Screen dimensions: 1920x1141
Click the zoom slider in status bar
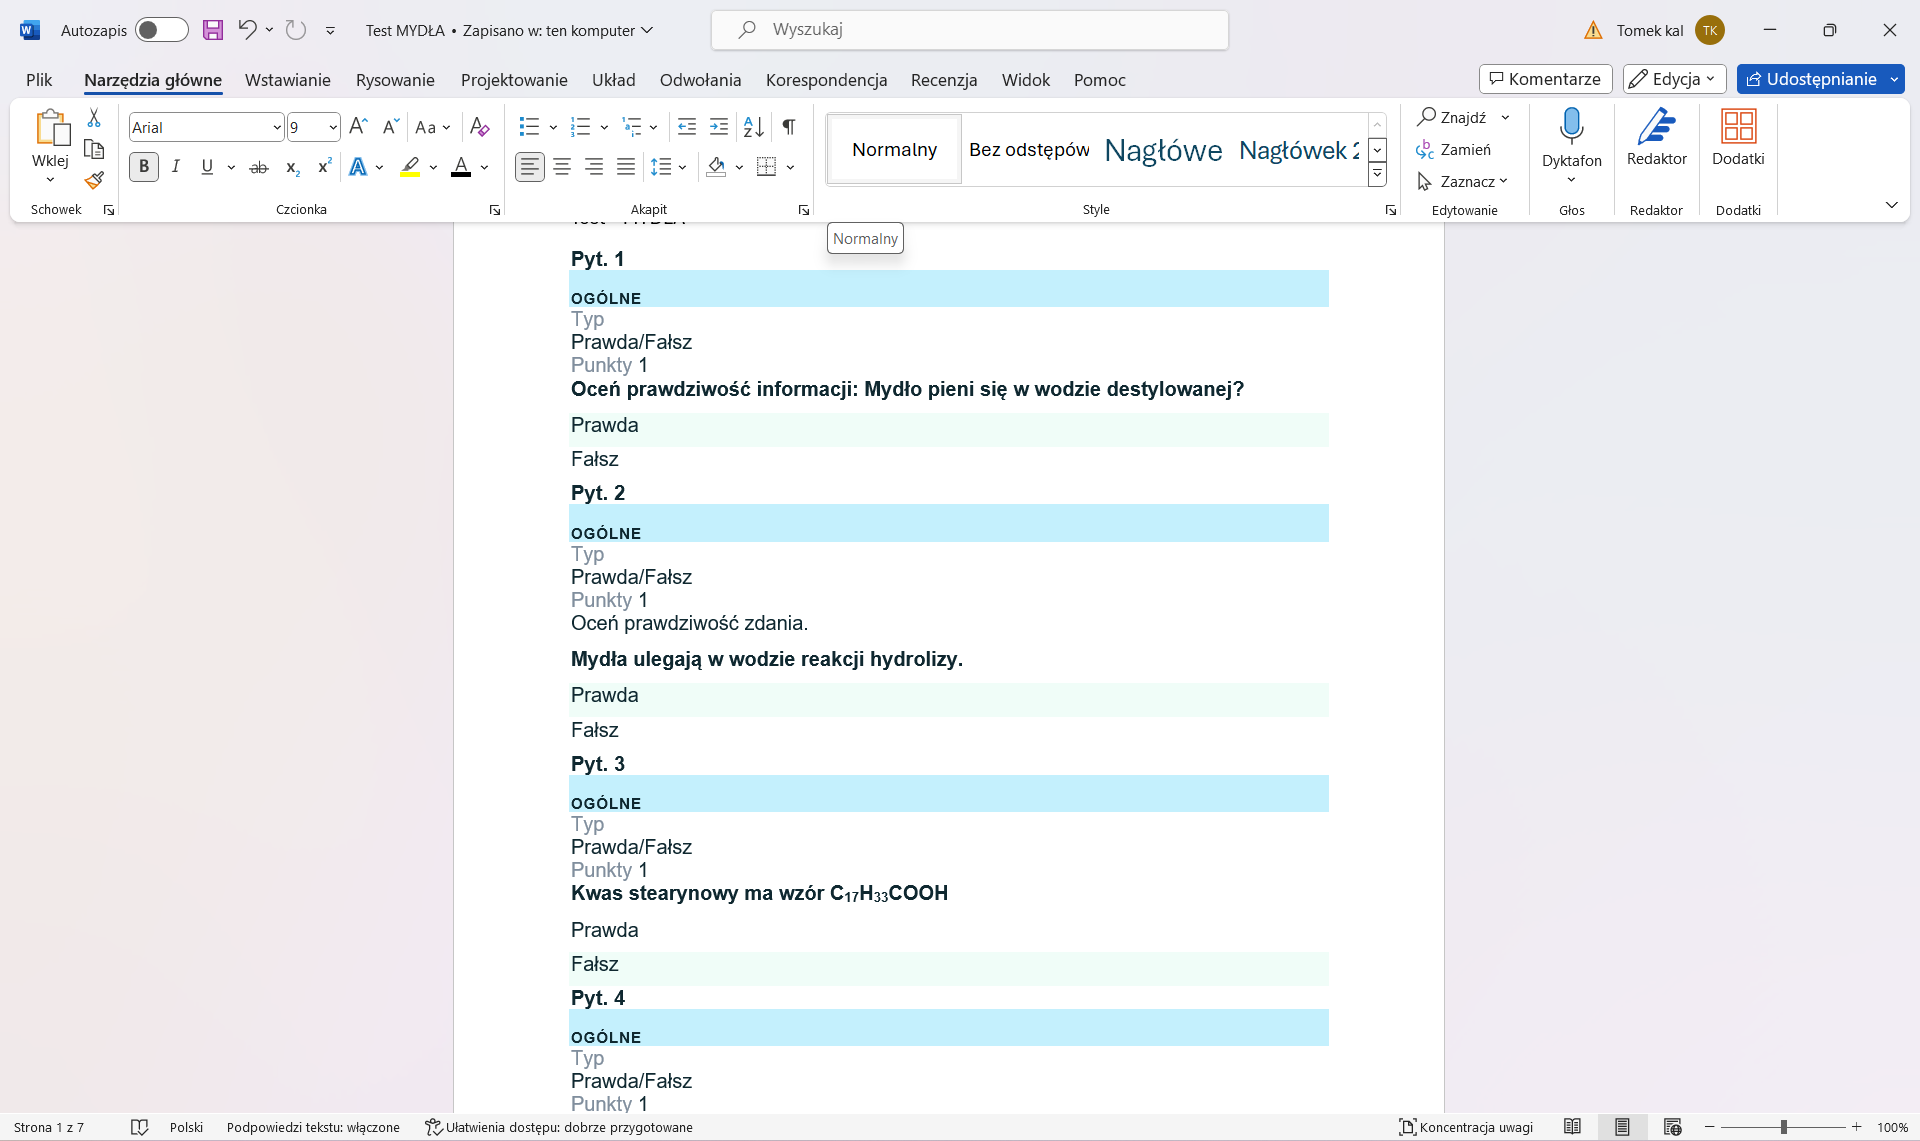(1783, 1127)
